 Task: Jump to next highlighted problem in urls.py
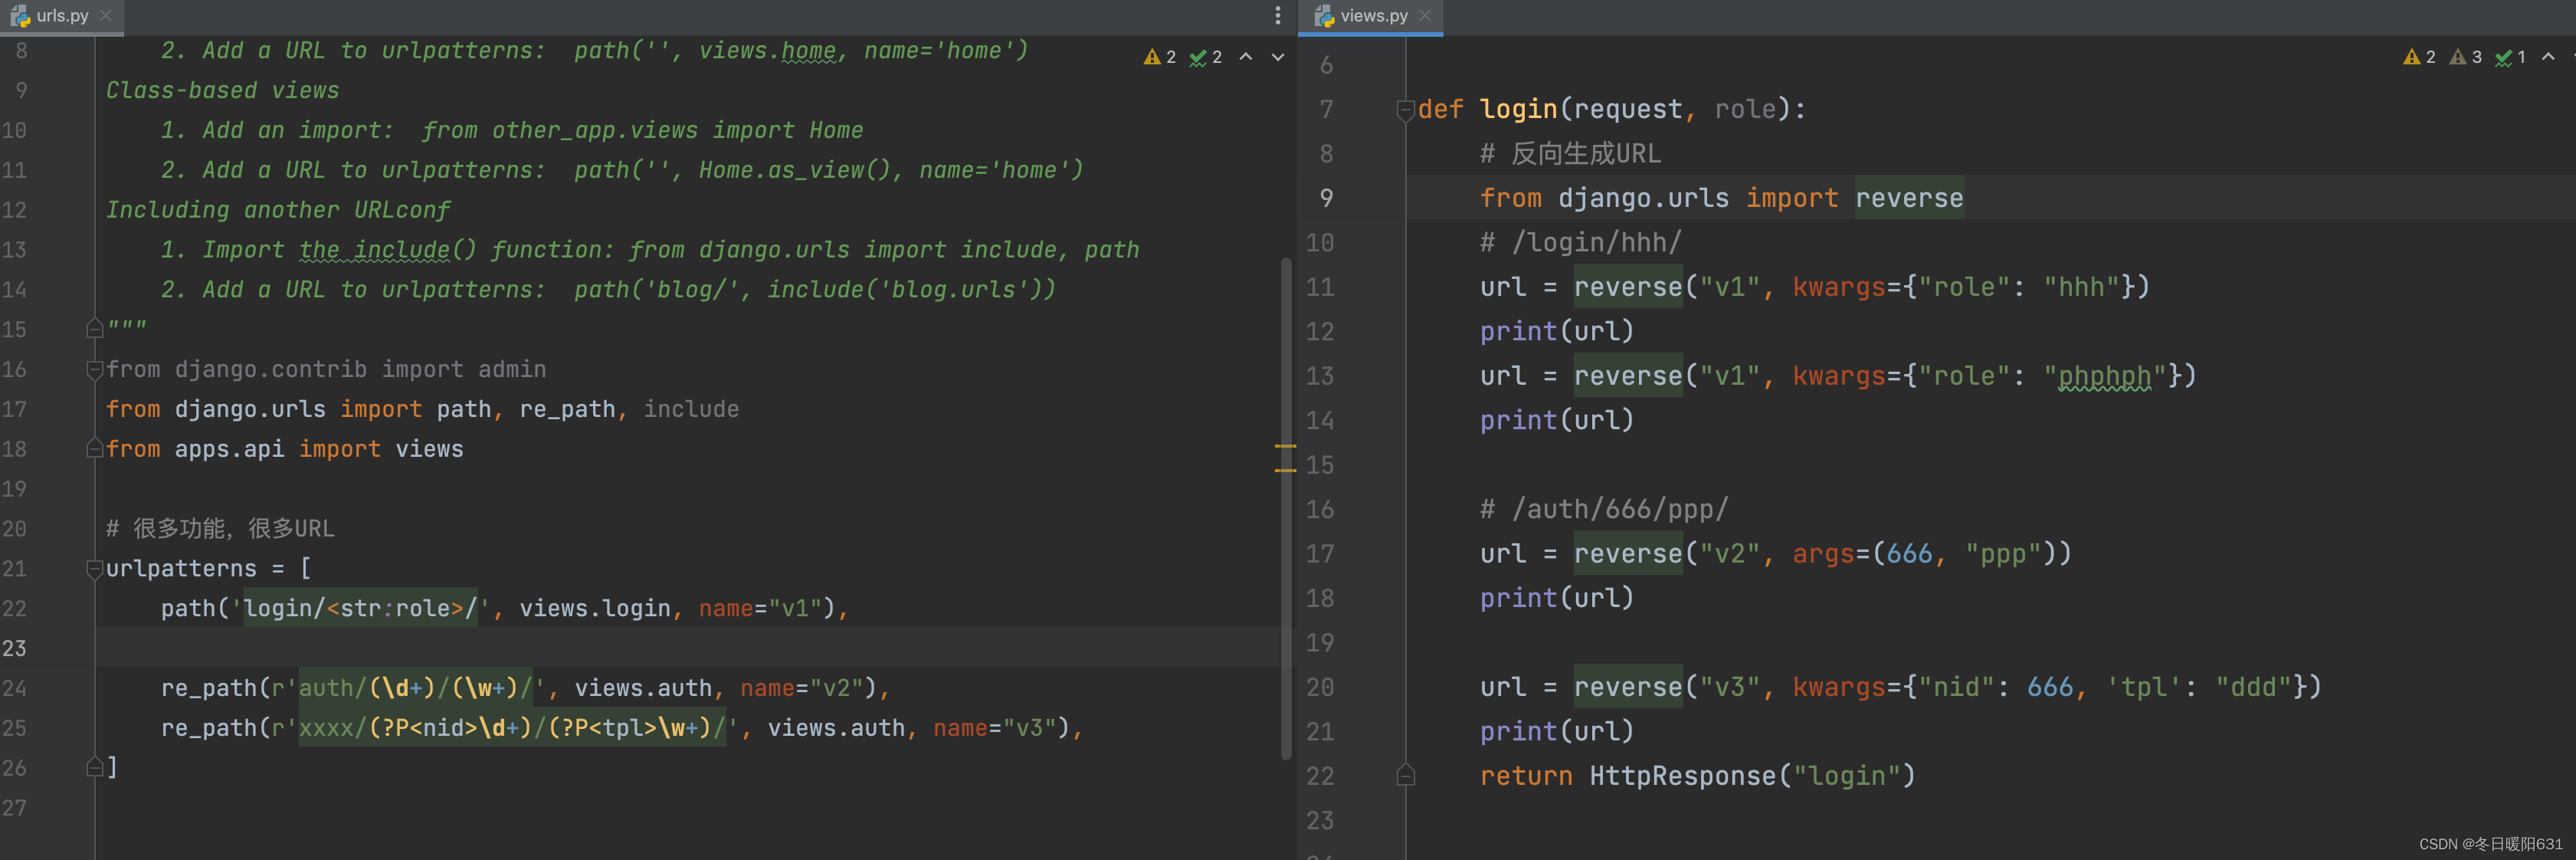(1277, 57)
